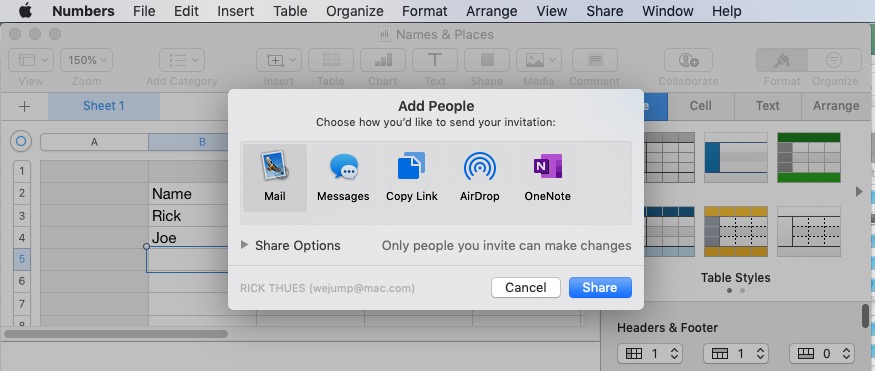Viewport: 875px width, 371px height.
Task: Select AirDrop as sharing method
Action: pyautogui.click(x=479, y=177)
